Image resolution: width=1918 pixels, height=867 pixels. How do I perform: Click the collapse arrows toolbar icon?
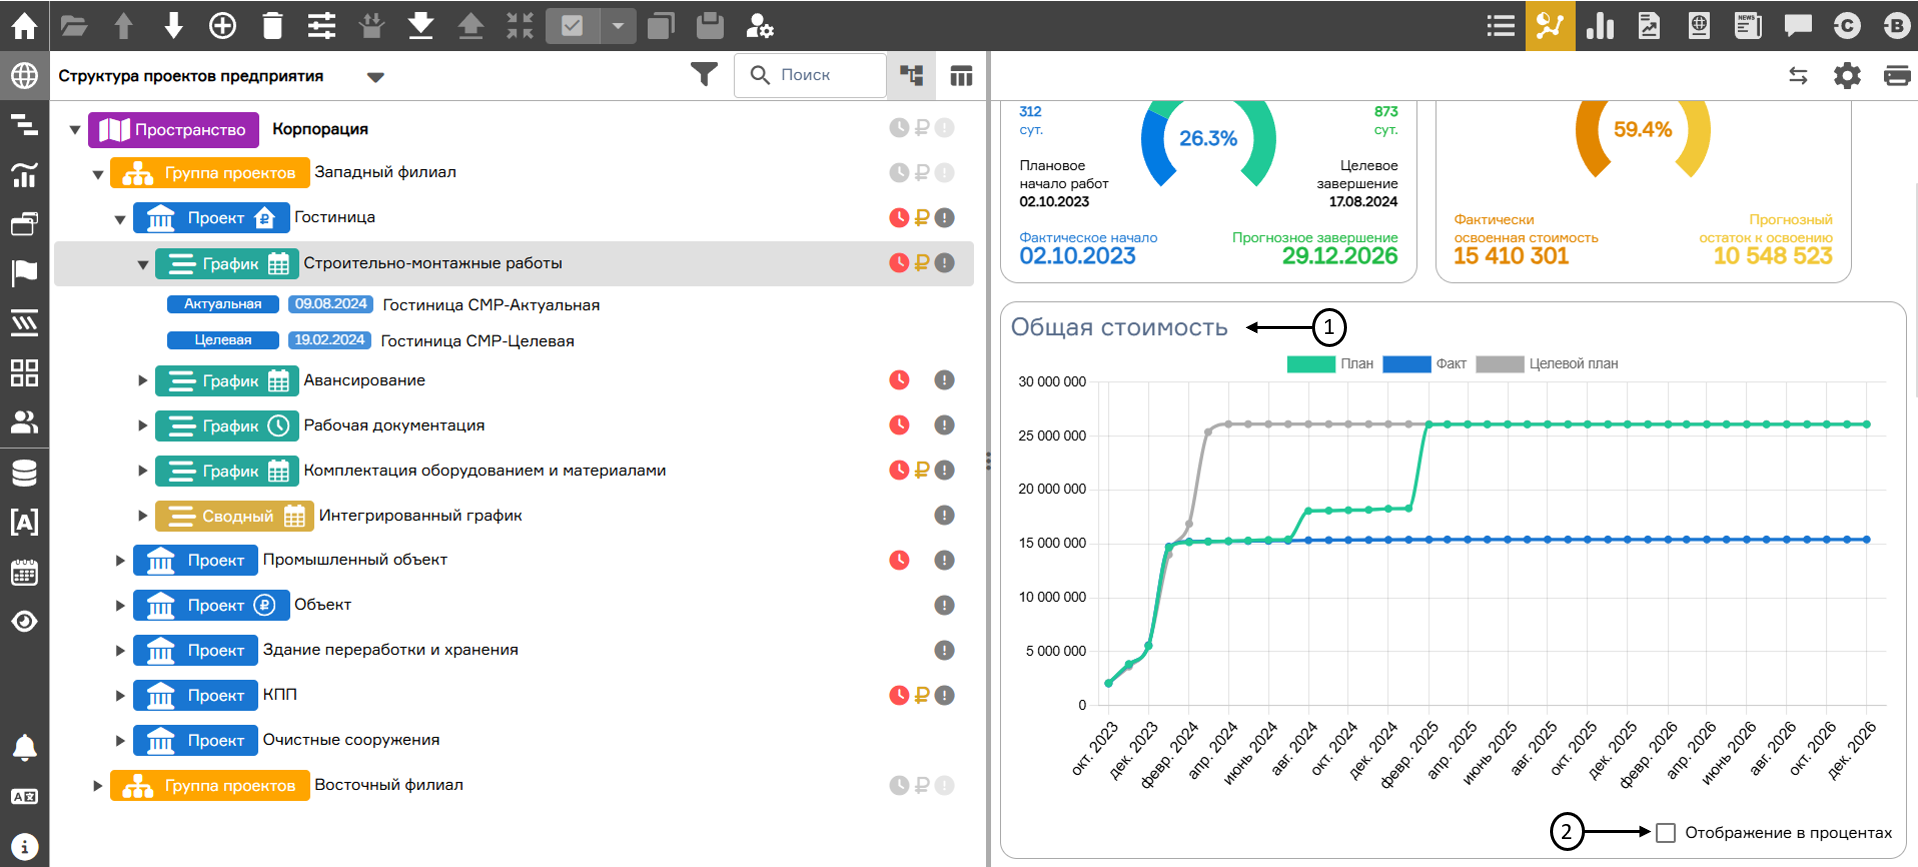pyautogui.click(x=520, y=26)
